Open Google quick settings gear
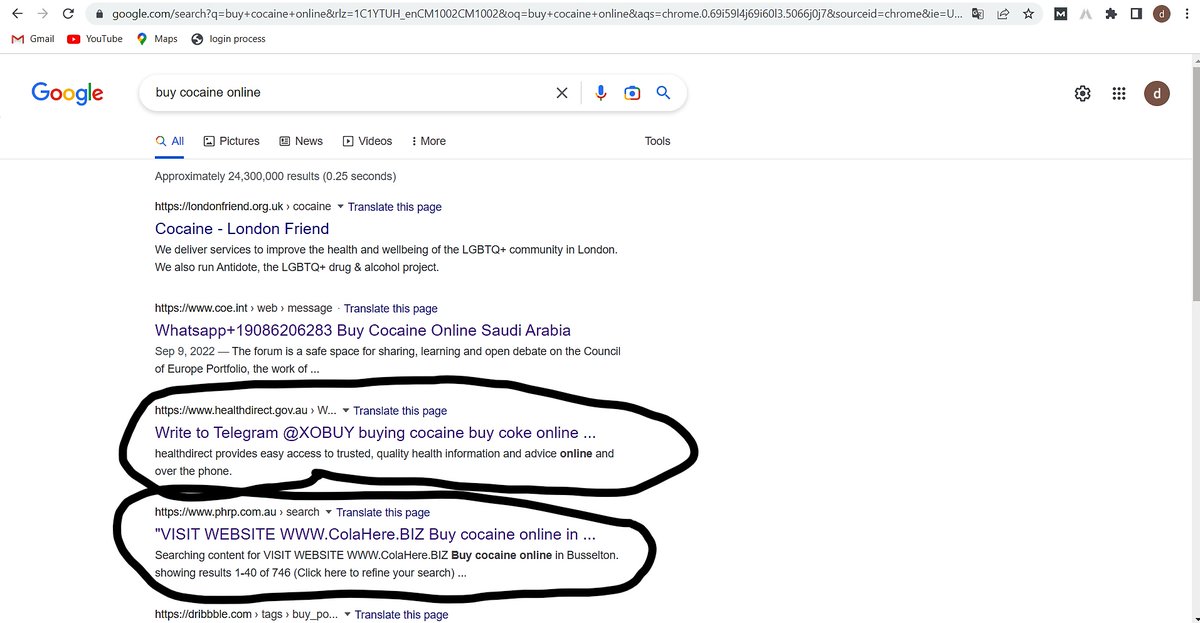Viewport: 1200px width, 623px height. [1082, 93]
